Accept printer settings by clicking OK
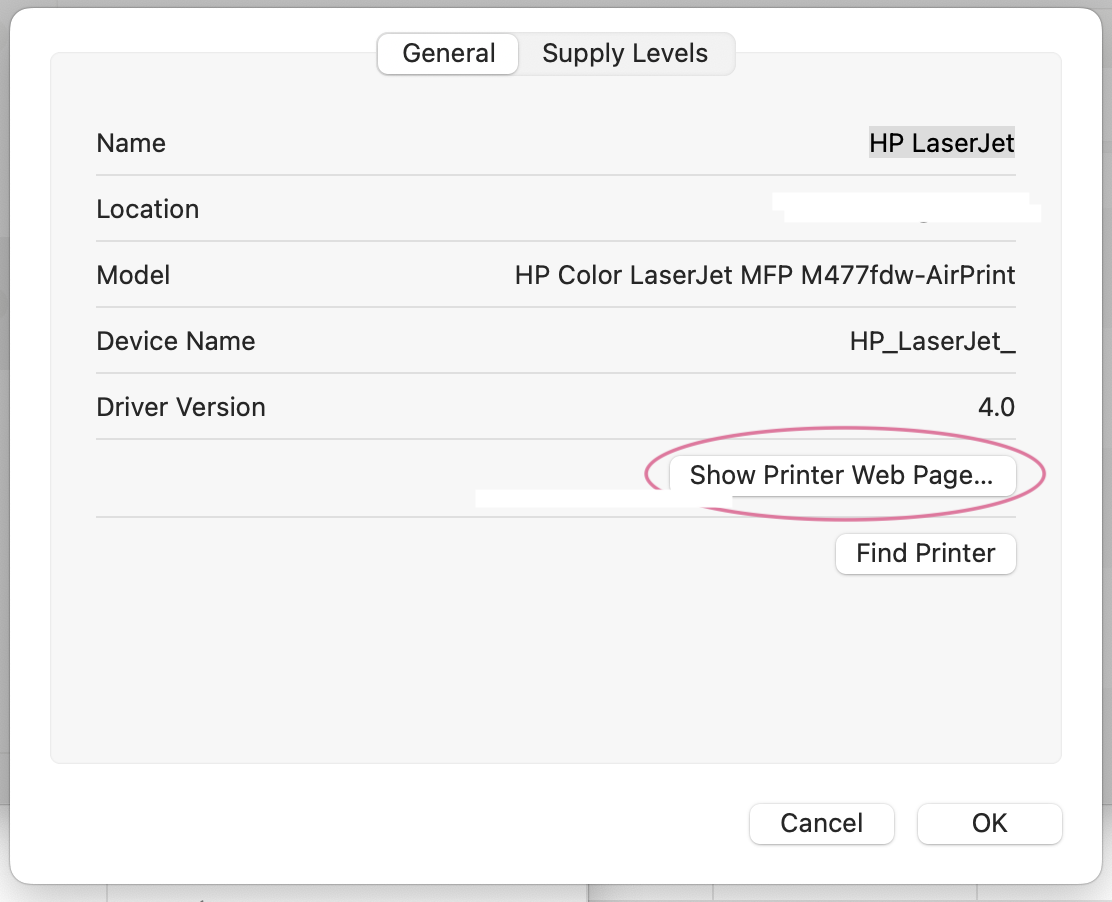Viewport: 1112px width, 902px height. [x=989, y=823]
